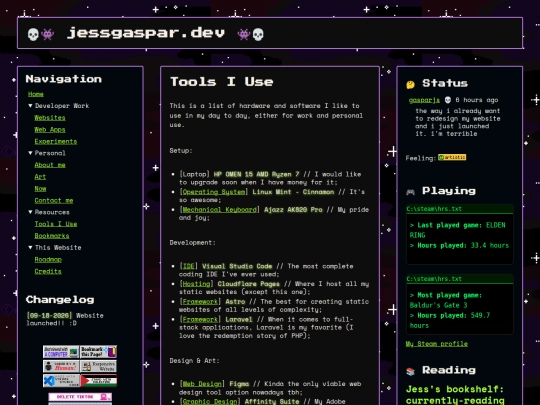
Task: Collapse the Personal navigation section
Action: coord(47,153)
